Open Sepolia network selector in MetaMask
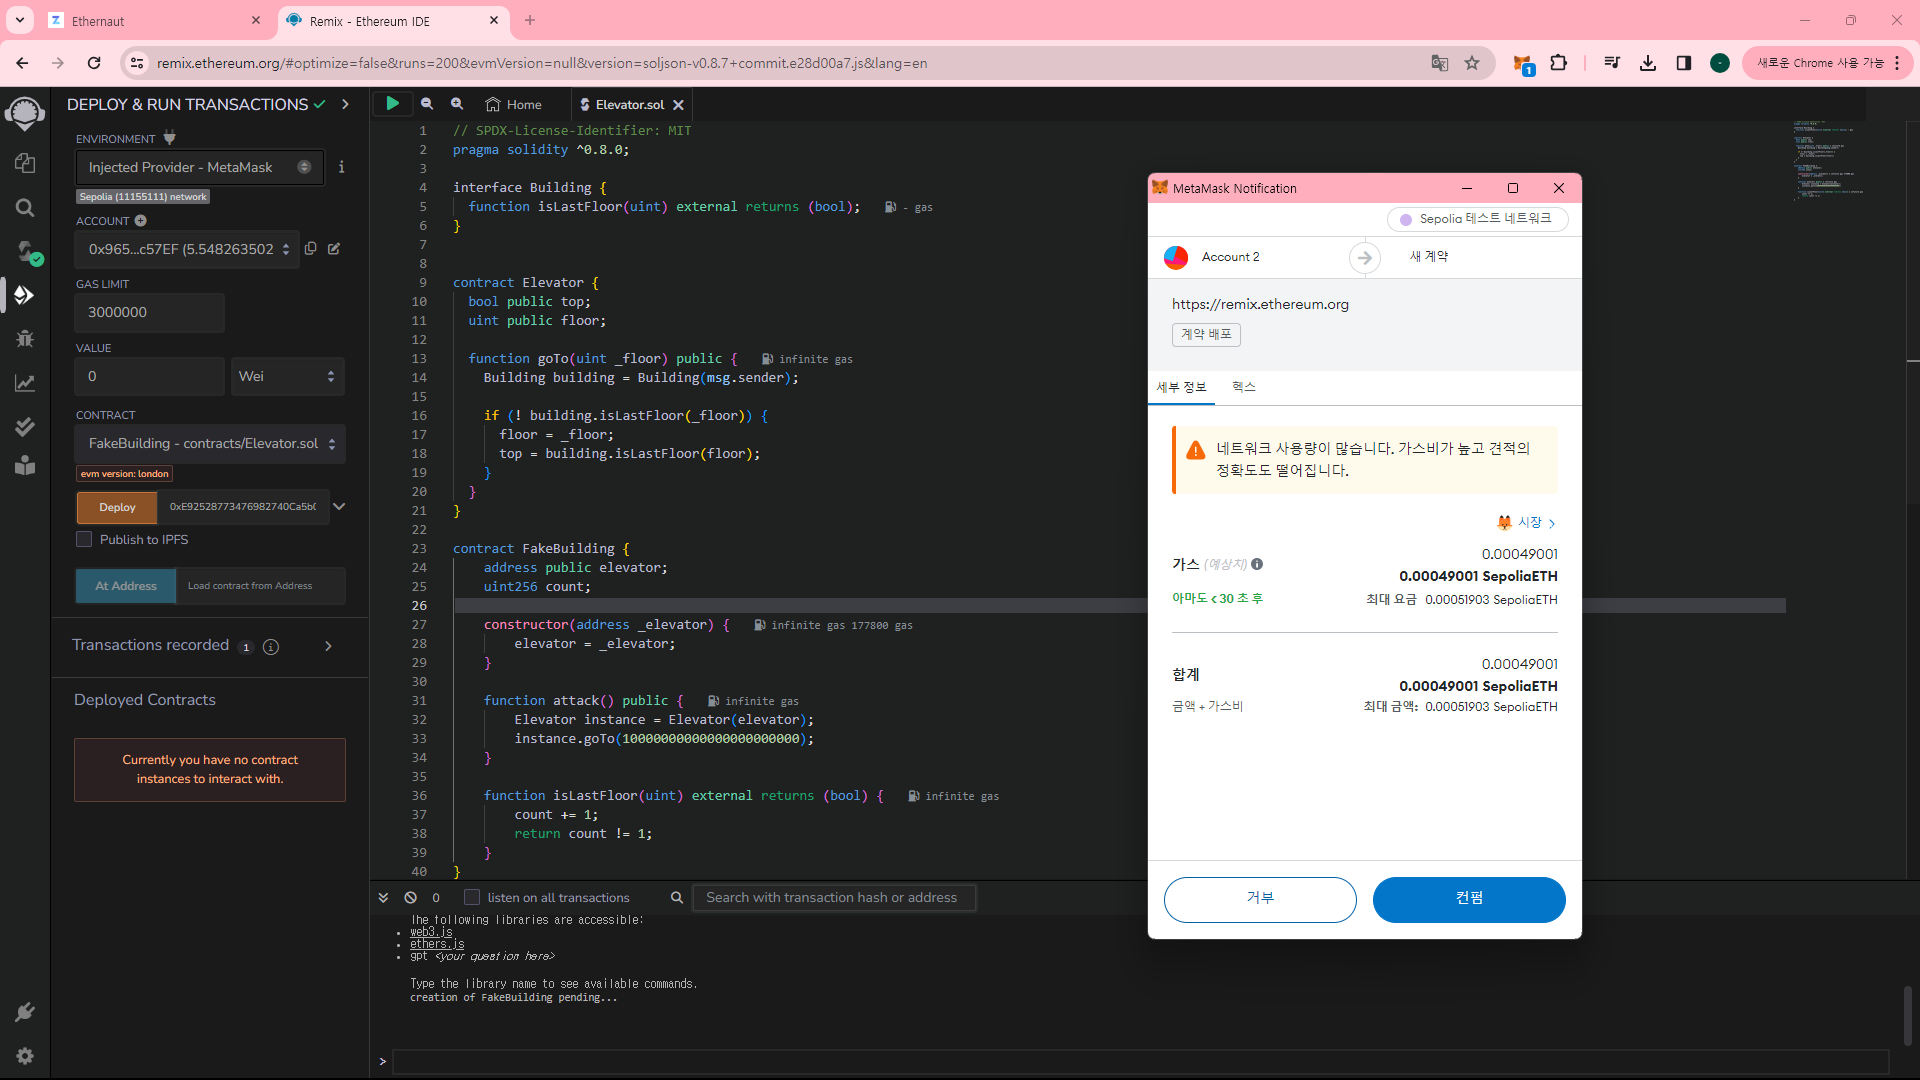Screen dimensions: 1920x1080 pyautogui.click(x=1477, y=219)
